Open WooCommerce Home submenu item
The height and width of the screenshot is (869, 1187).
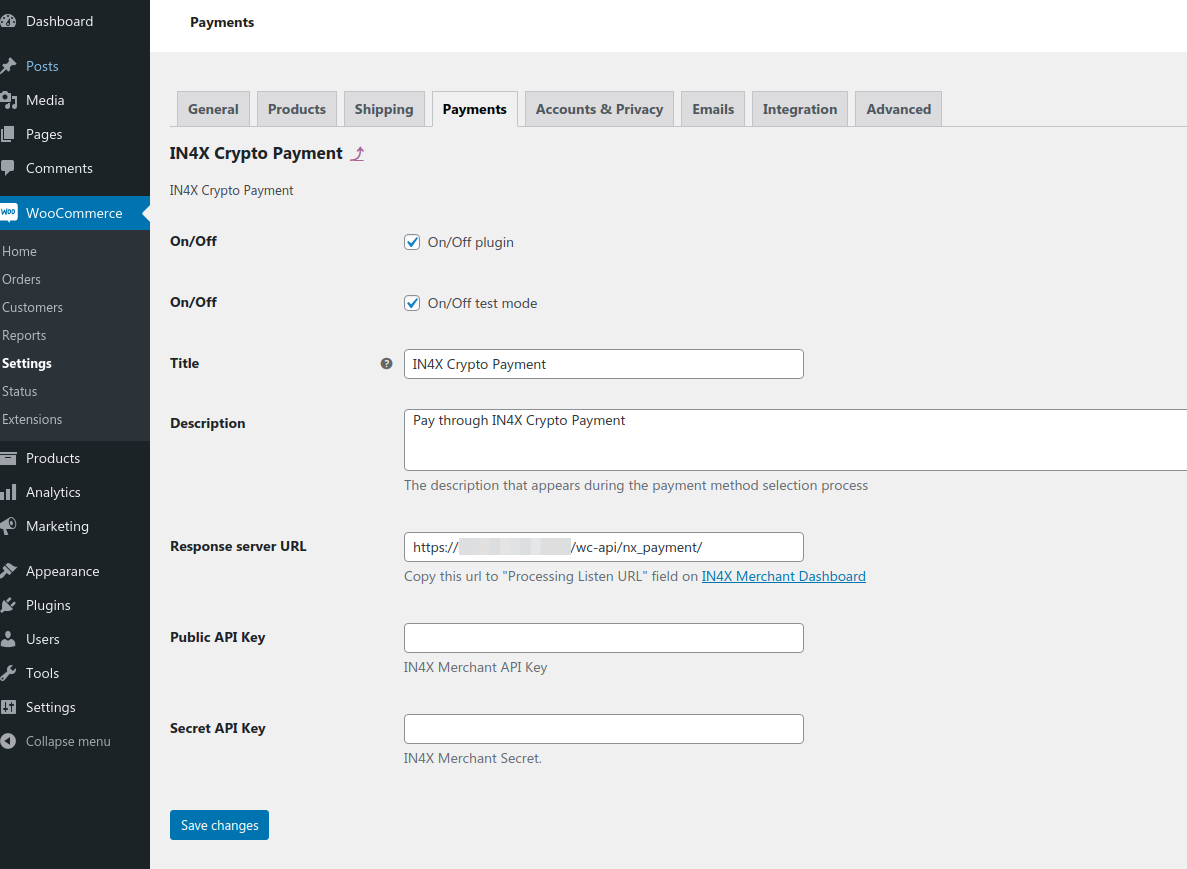tap(19, 251)
